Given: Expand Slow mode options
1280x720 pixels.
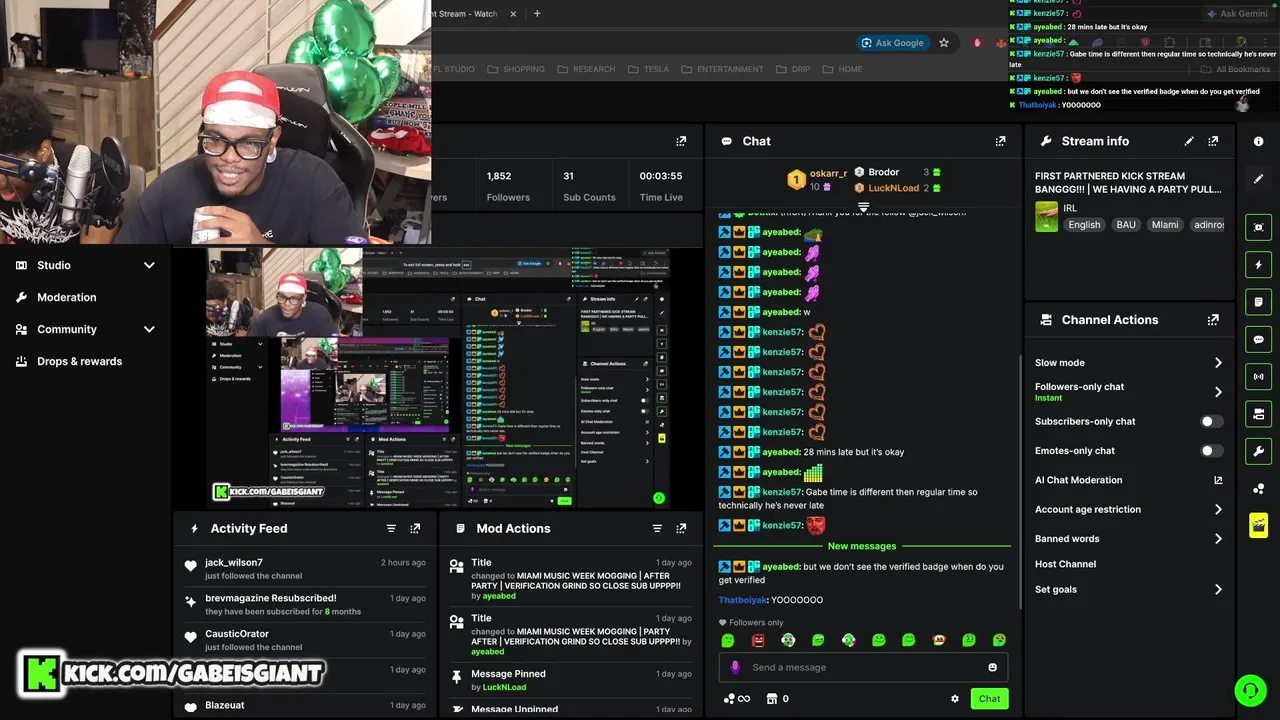Looking at the screenshot, I should click(1218, 363).
